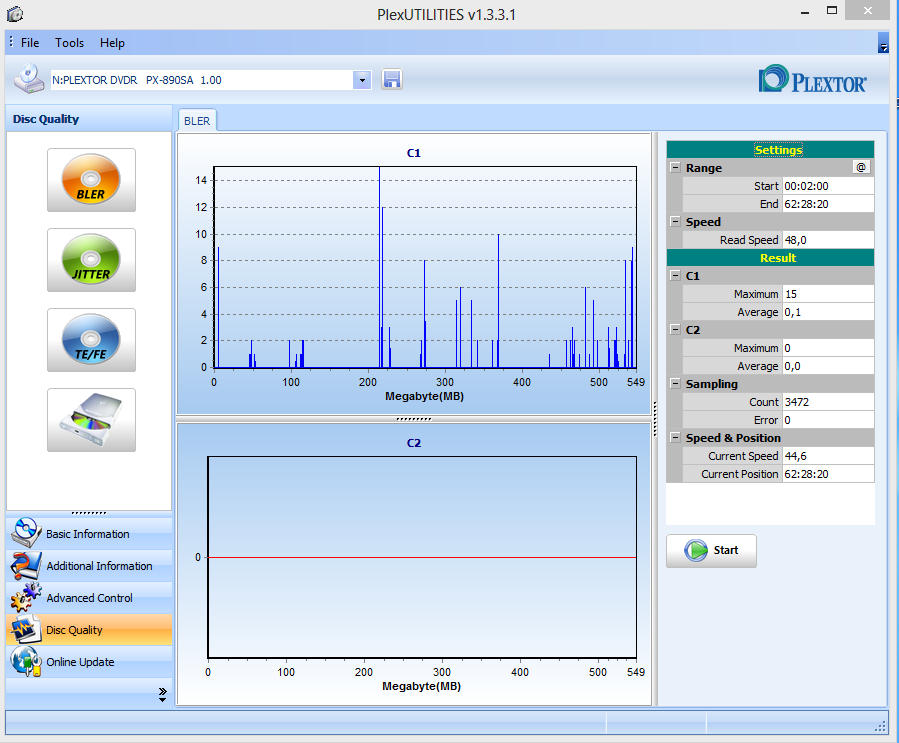Click the C1 Maximum value 15

coord(828,294)
